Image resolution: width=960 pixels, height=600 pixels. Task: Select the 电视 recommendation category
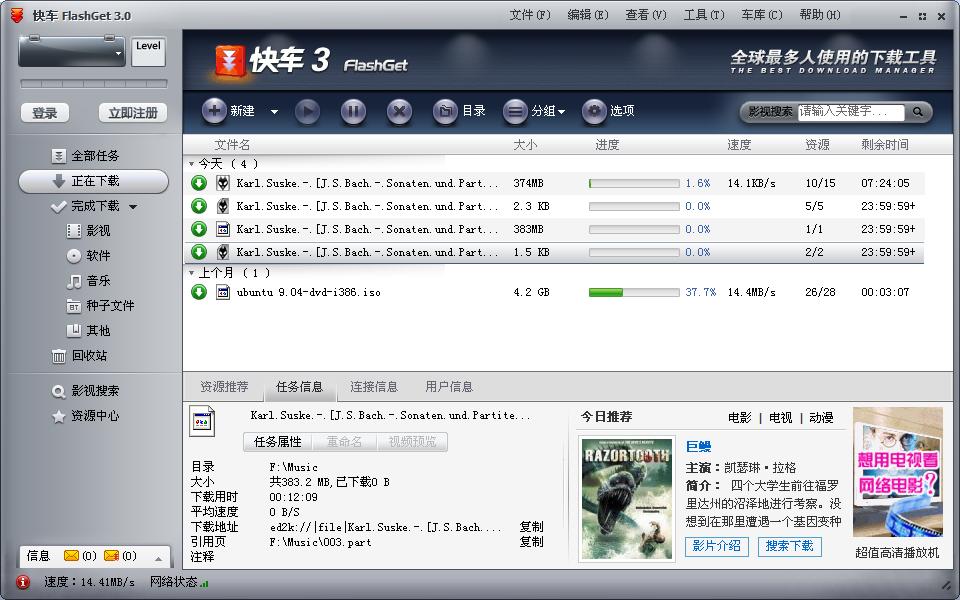tap(781, 418)
